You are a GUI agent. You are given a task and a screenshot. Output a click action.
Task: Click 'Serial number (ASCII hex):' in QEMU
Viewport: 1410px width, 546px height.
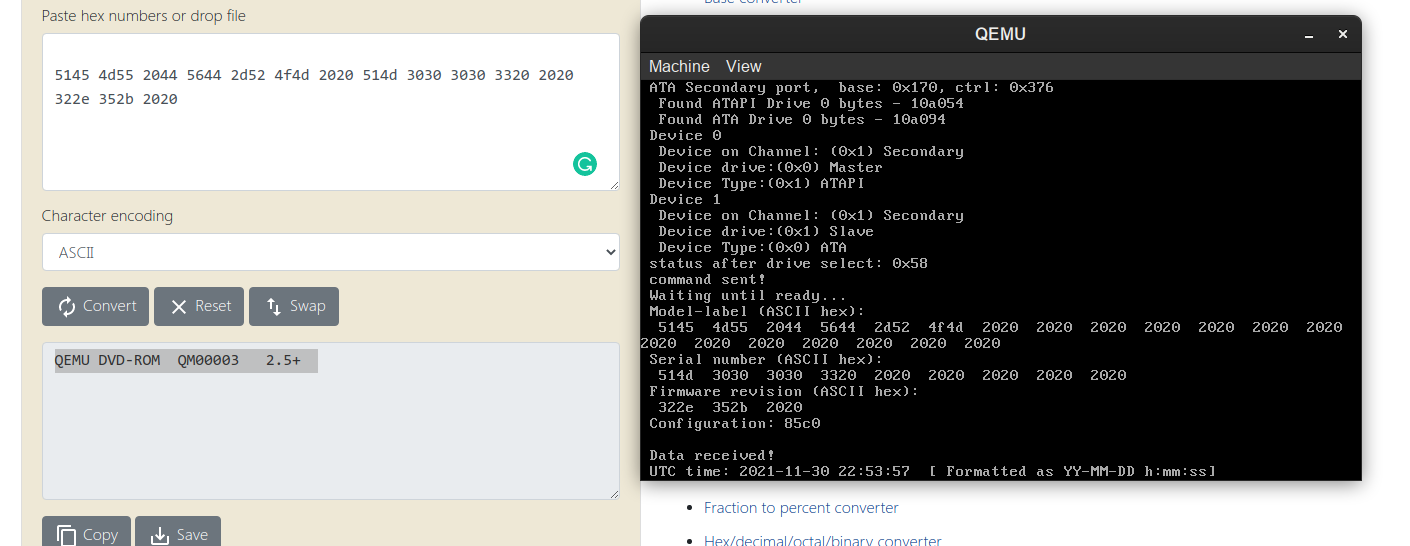(x=766, y=359)
